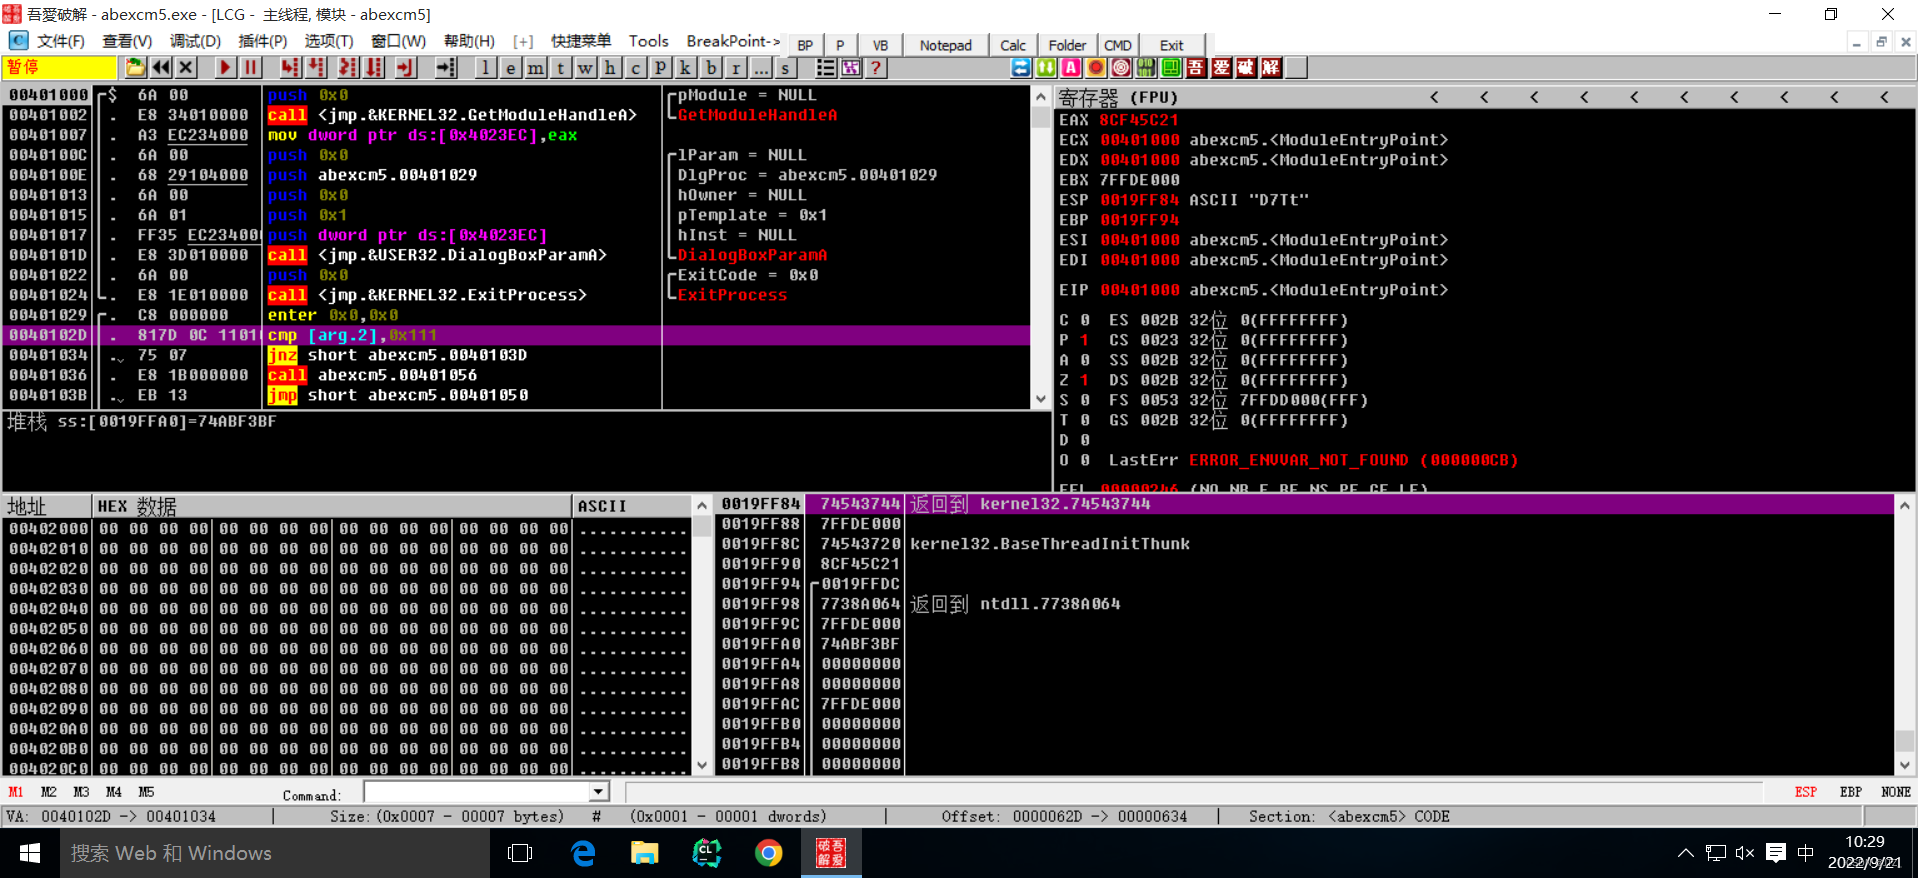Run the program with the red play icon
The height and width of the screenshot is (878, 1918).
point(225,68)
